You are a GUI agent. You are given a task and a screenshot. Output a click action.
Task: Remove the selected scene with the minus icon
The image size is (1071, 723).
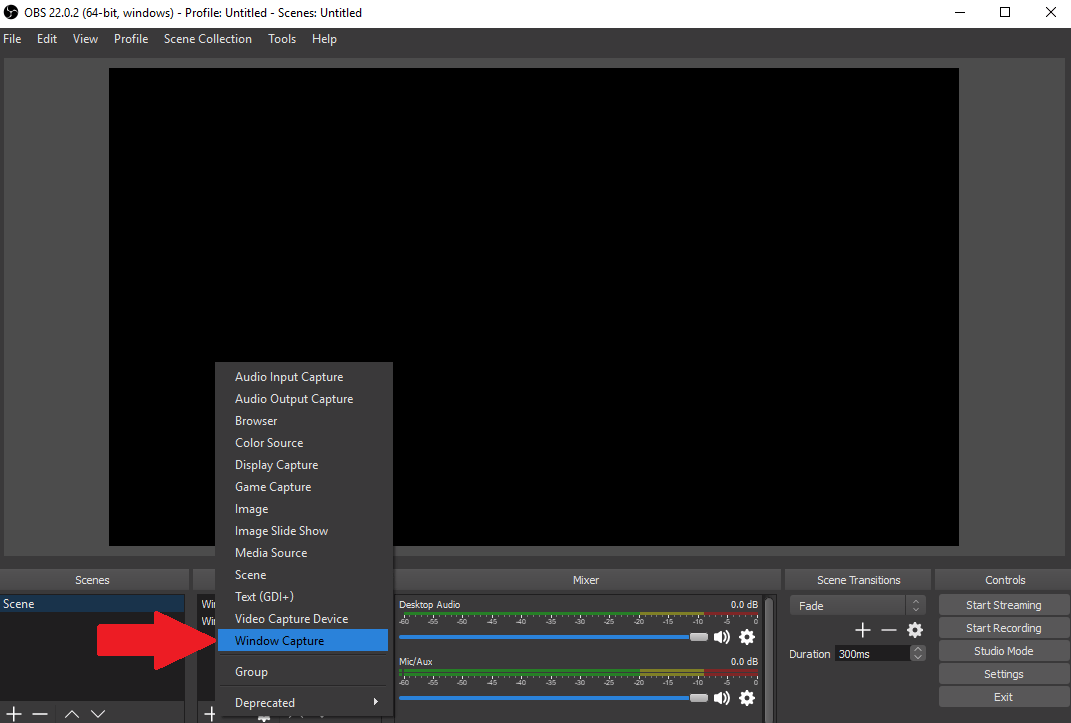(x=39, y=713)
